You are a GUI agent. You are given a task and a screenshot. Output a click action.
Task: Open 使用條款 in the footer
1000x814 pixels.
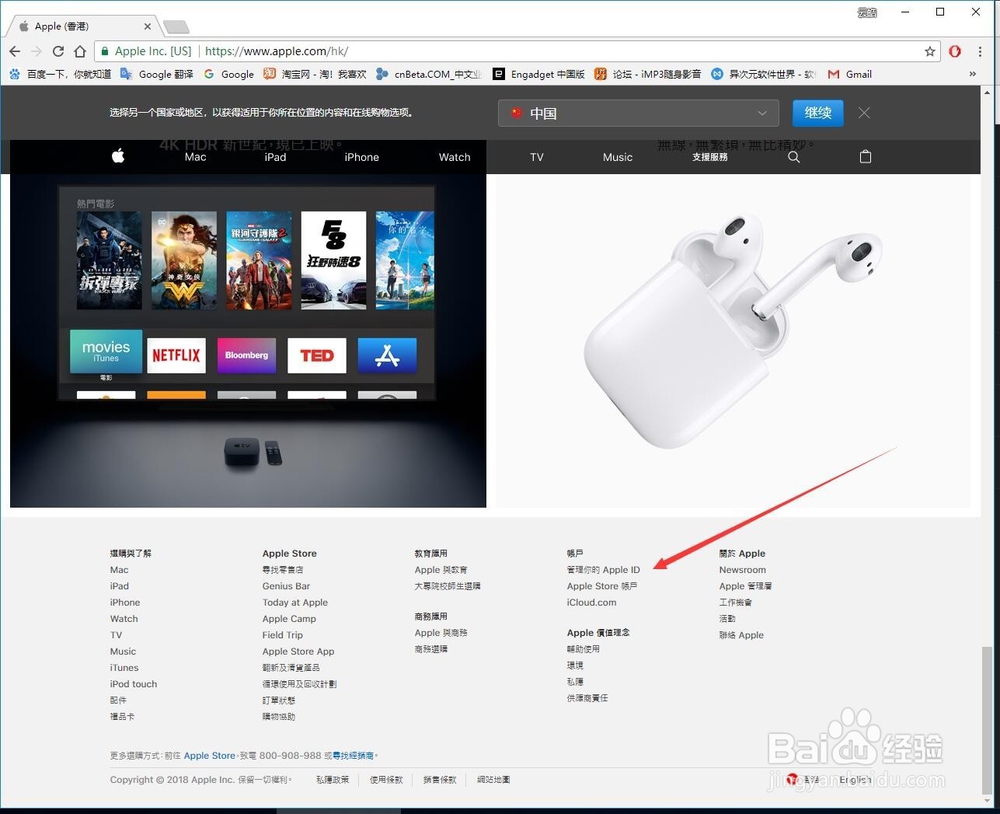386,780
